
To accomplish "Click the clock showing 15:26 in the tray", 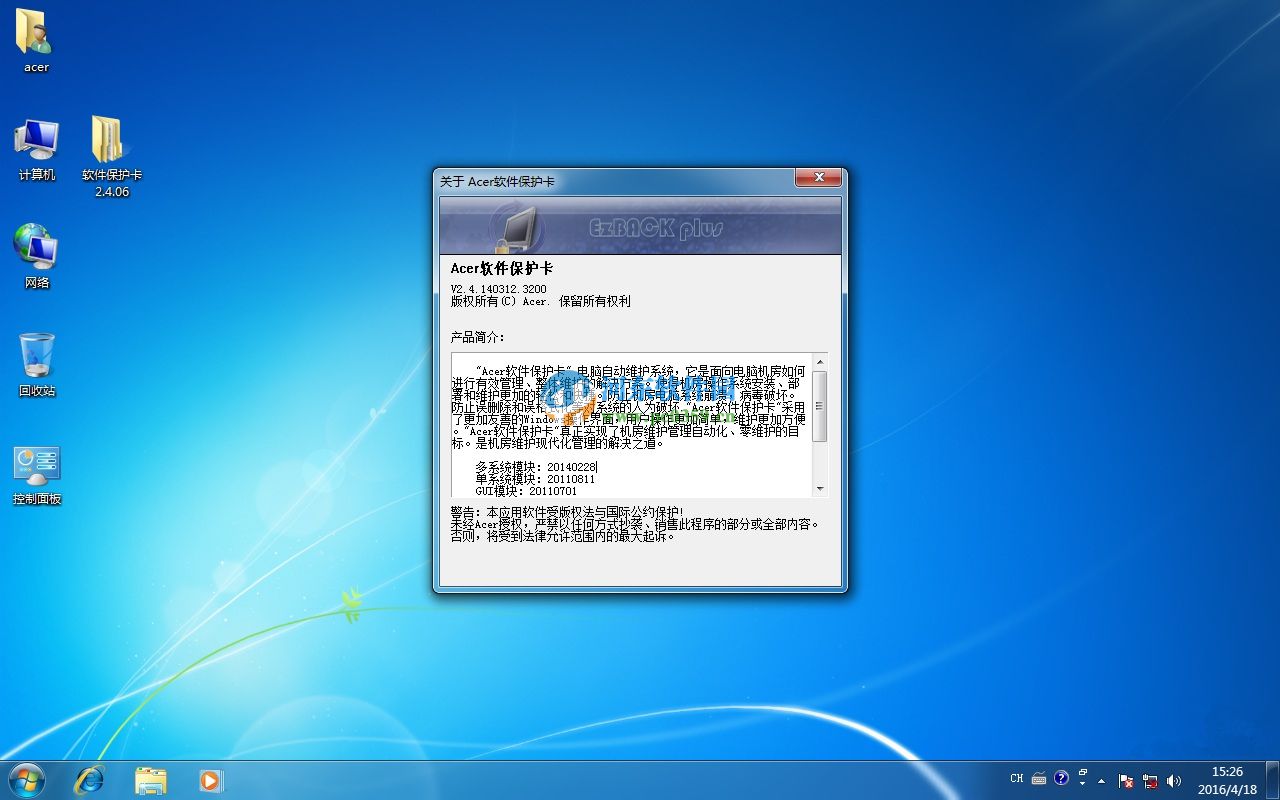I will [x=1227, y=778].
